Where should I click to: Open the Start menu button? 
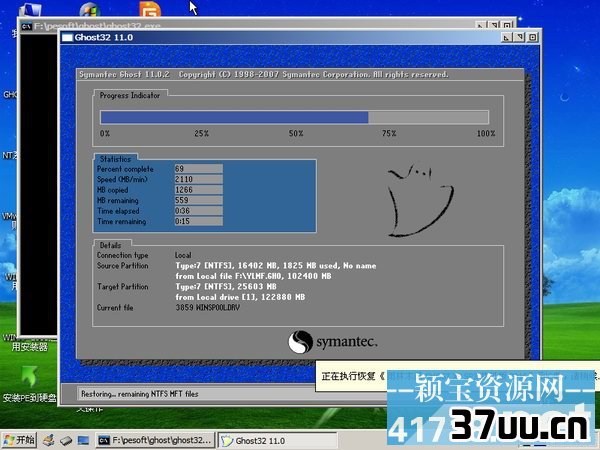[x=19, y=440]
